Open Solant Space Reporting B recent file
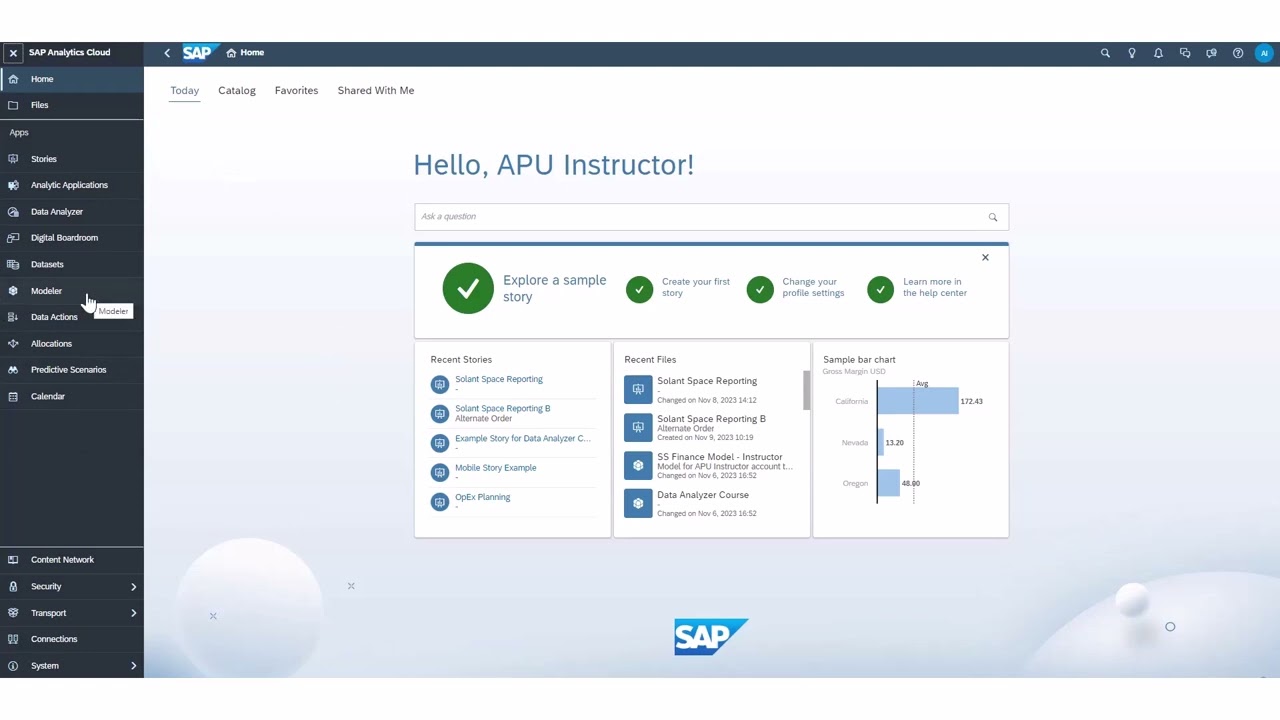Viewport: 1280px width, 720px height. pyautogui.click(x=711, y=419)
